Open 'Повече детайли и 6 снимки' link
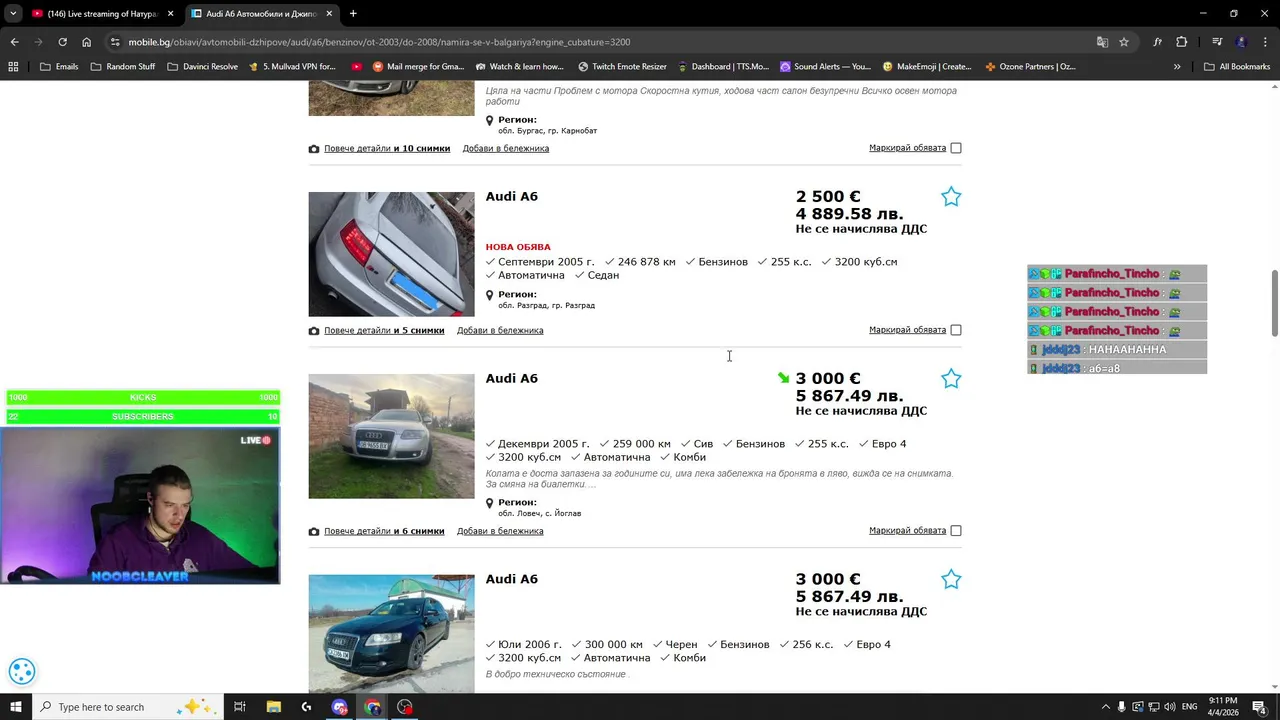1280x720 pixels. (x=384, y=531)
